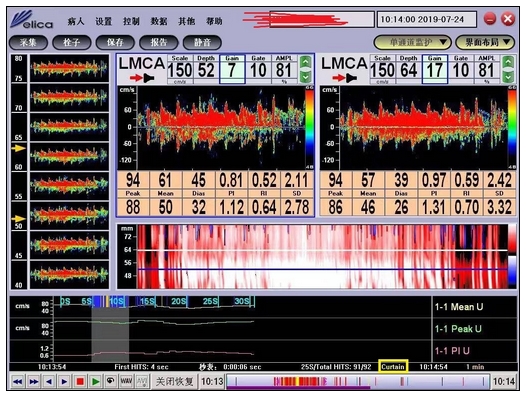This screenshot has height=397, width=526.
Task: Click the 采集 acquire button
Action: (29, 43)
